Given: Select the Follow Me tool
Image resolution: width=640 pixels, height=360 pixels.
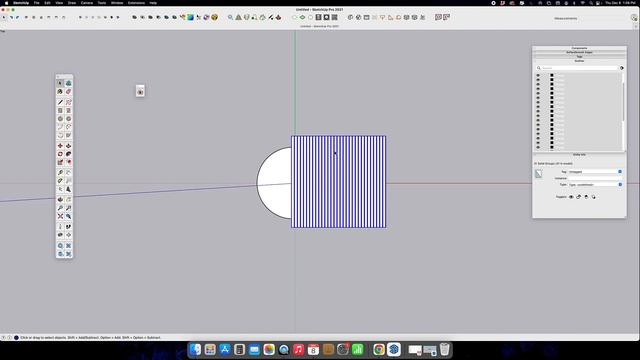Looking at the screenshot, I should tap(69, 154).
